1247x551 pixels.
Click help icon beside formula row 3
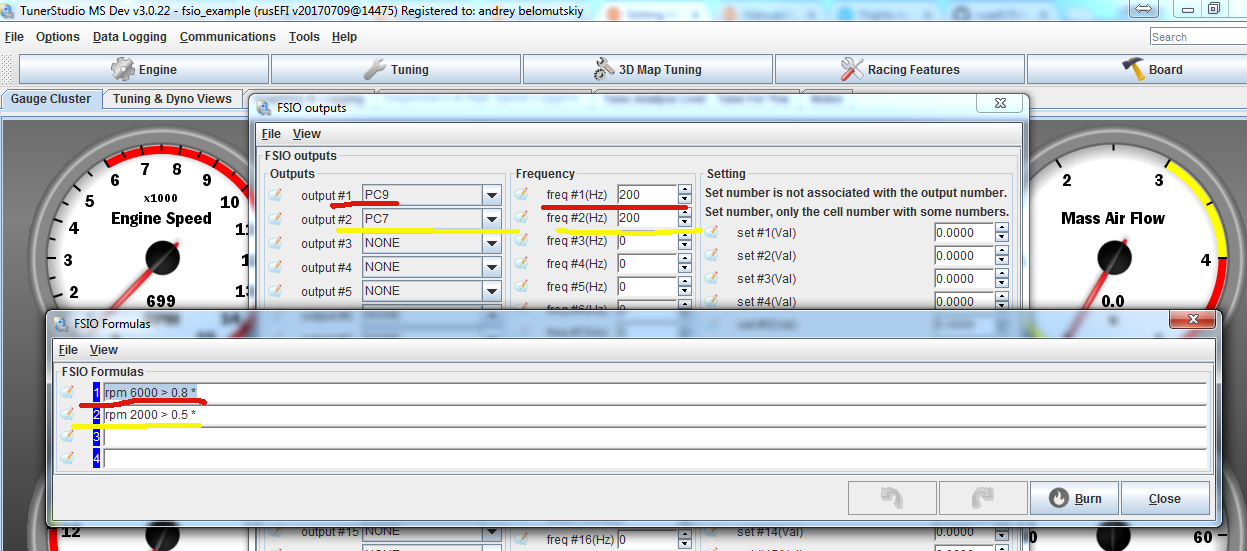pyautogui.click(x=67, y=436)
